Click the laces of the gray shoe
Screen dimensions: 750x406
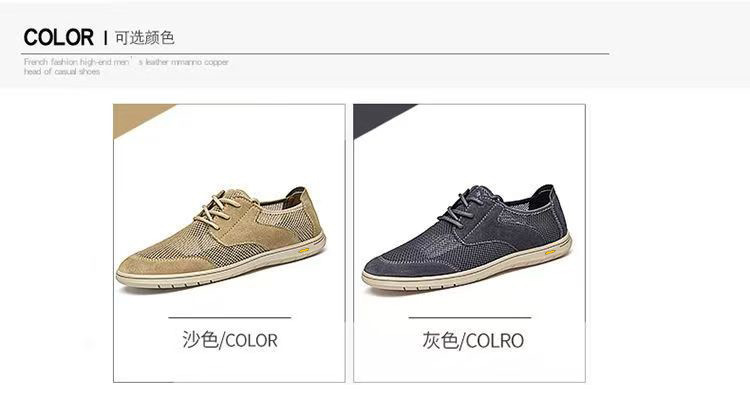463,207
